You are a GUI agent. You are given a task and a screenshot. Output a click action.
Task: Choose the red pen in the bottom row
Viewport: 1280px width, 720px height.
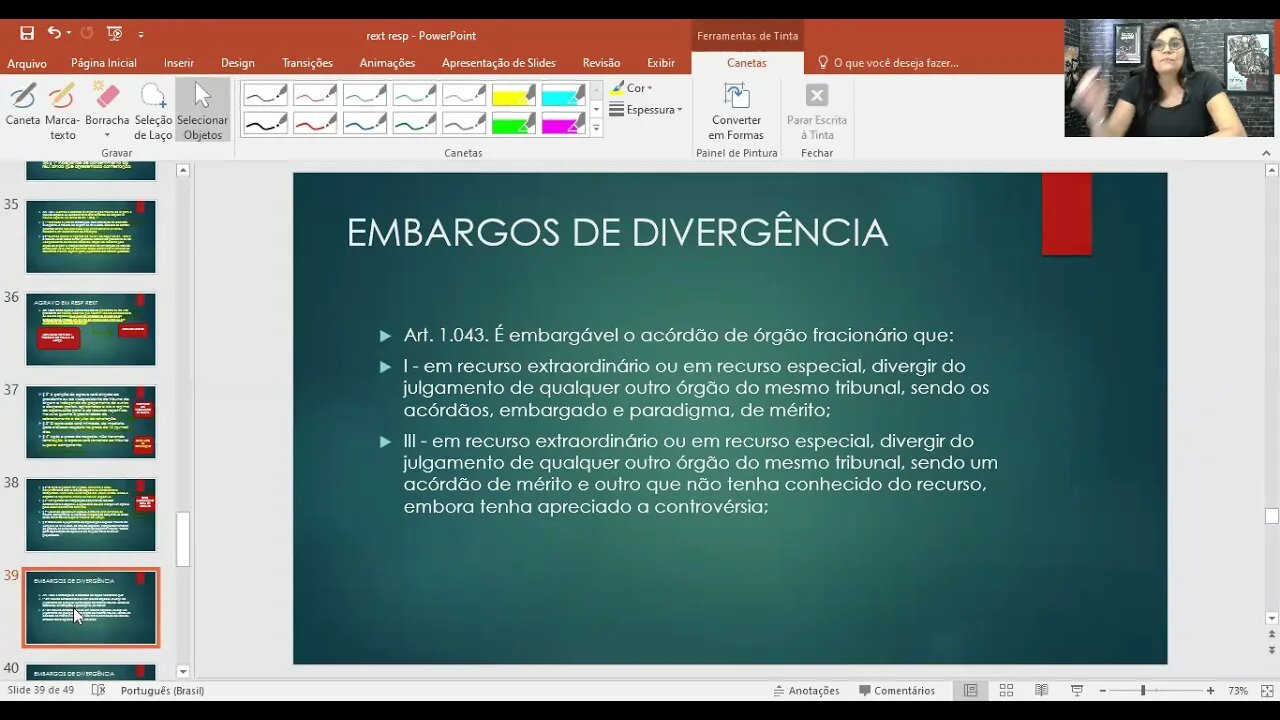pos(315,124)
